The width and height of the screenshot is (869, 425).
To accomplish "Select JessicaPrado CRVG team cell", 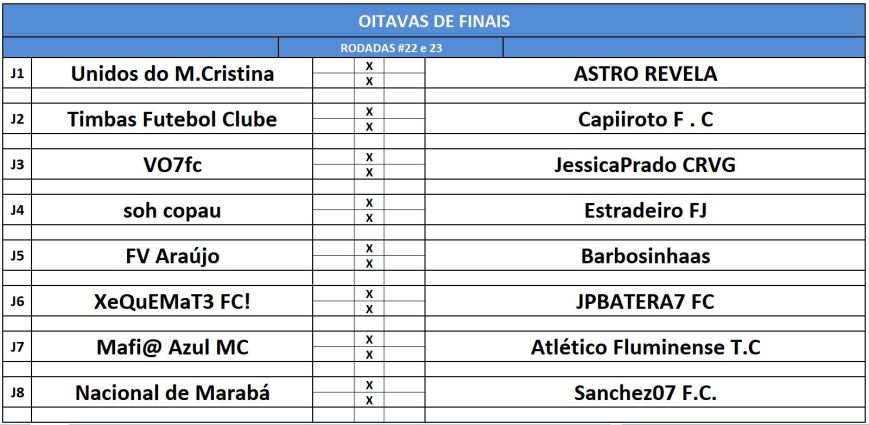I will coord(645,165).
